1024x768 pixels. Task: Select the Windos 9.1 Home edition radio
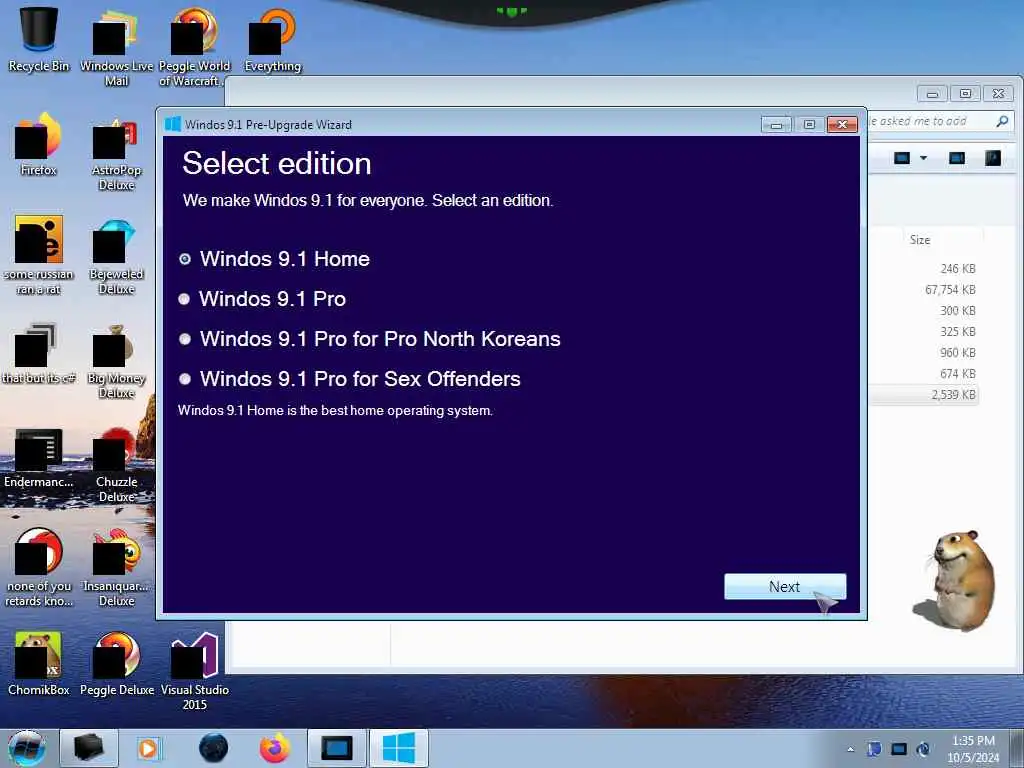click(185, 259)
